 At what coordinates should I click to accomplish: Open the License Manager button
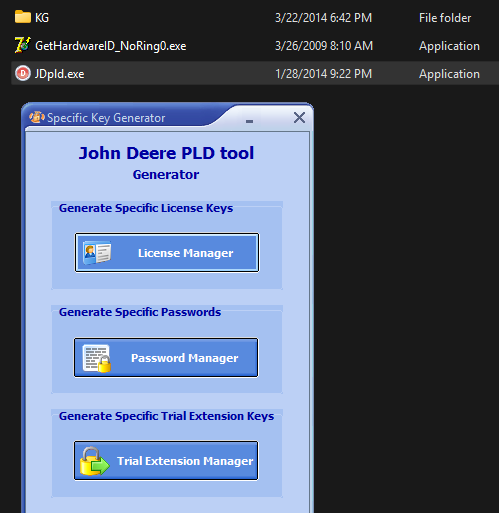[x=167, y=253]
